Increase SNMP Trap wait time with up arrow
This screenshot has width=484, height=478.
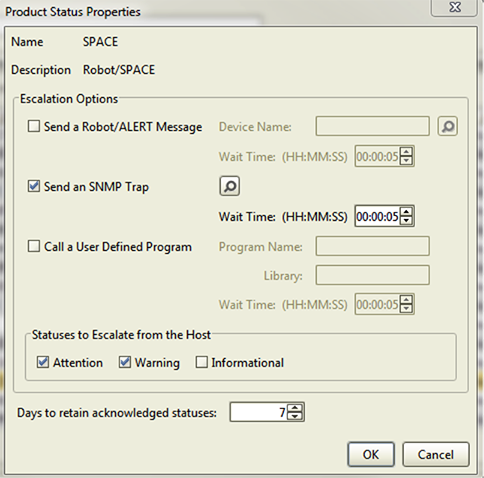pyautogui.click(x=406, y=212)
